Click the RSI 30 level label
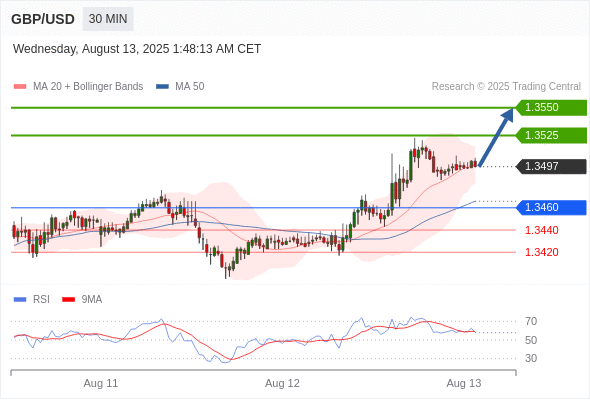590x400 pixels. click(531, 358)
